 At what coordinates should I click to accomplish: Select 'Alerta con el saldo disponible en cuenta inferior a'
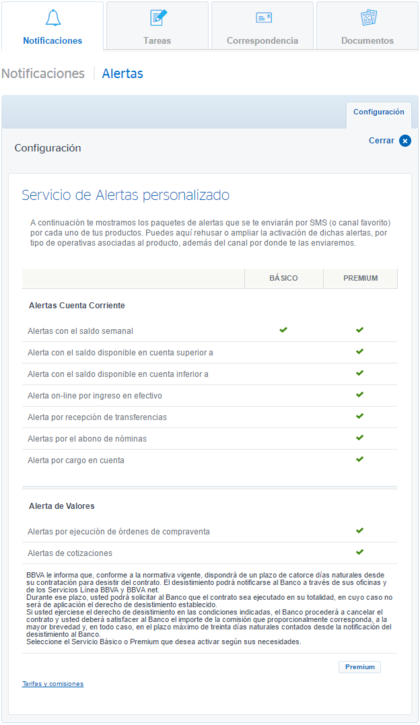point(118,374)
